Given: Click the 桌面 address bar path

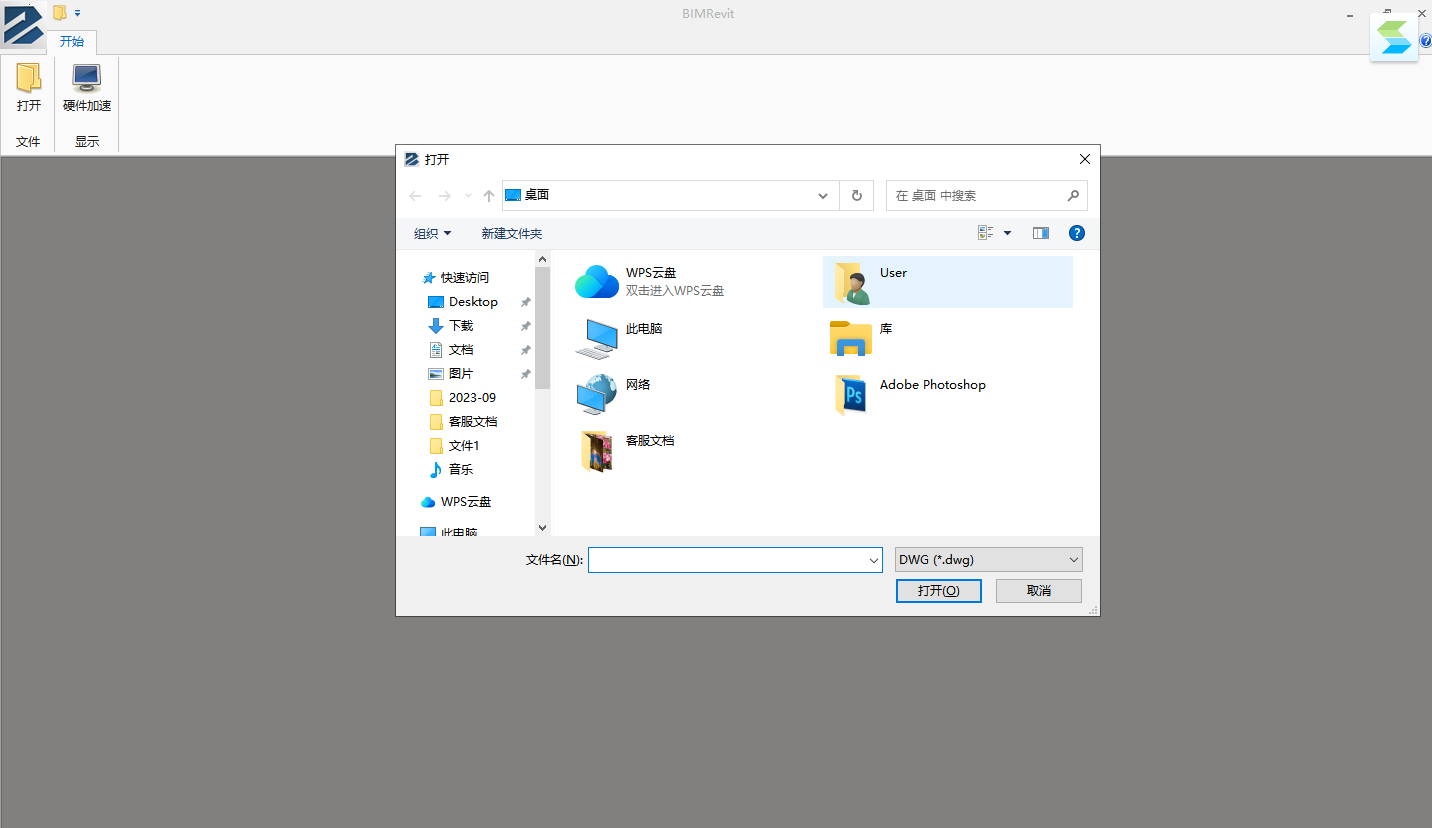Looking at the screenshot, I should (537, 195).
